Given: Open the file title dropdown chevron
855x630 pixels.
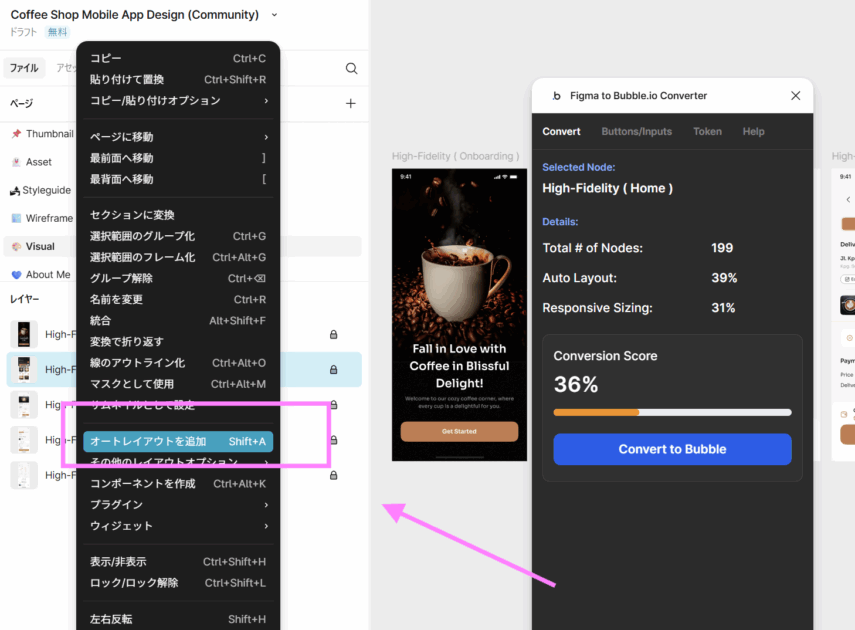Looking at the screenshot, I should tap(274, 15).
